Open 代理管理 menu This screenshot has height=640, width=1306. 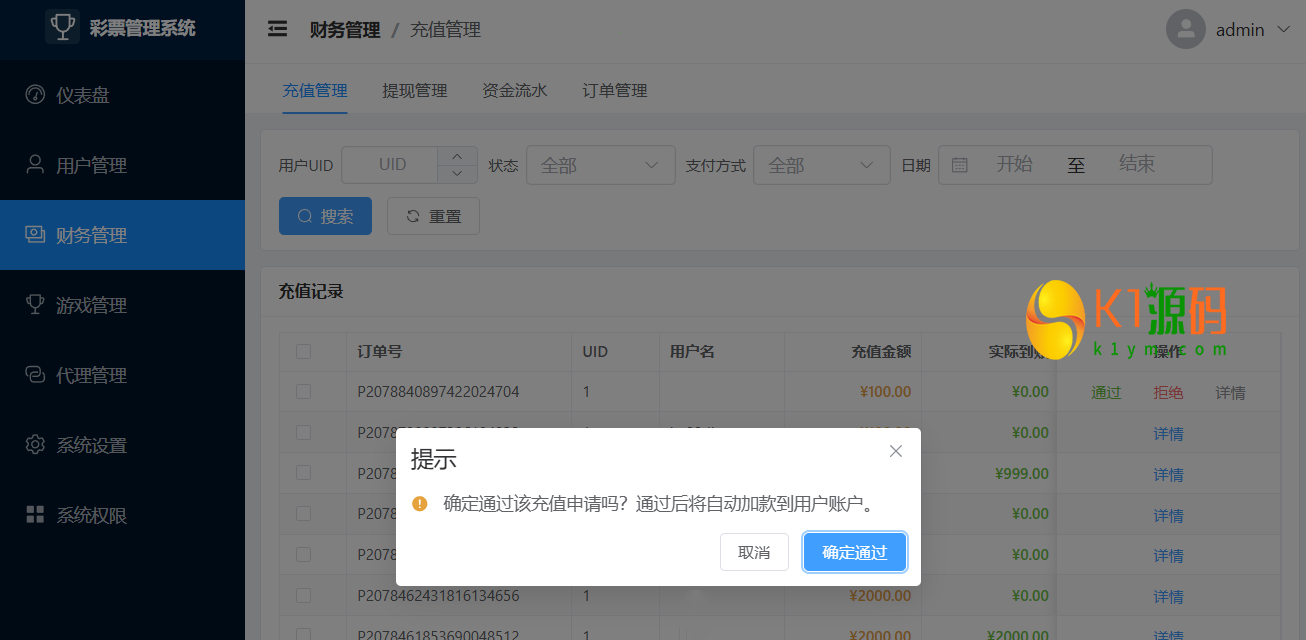(x=122, y=375)
